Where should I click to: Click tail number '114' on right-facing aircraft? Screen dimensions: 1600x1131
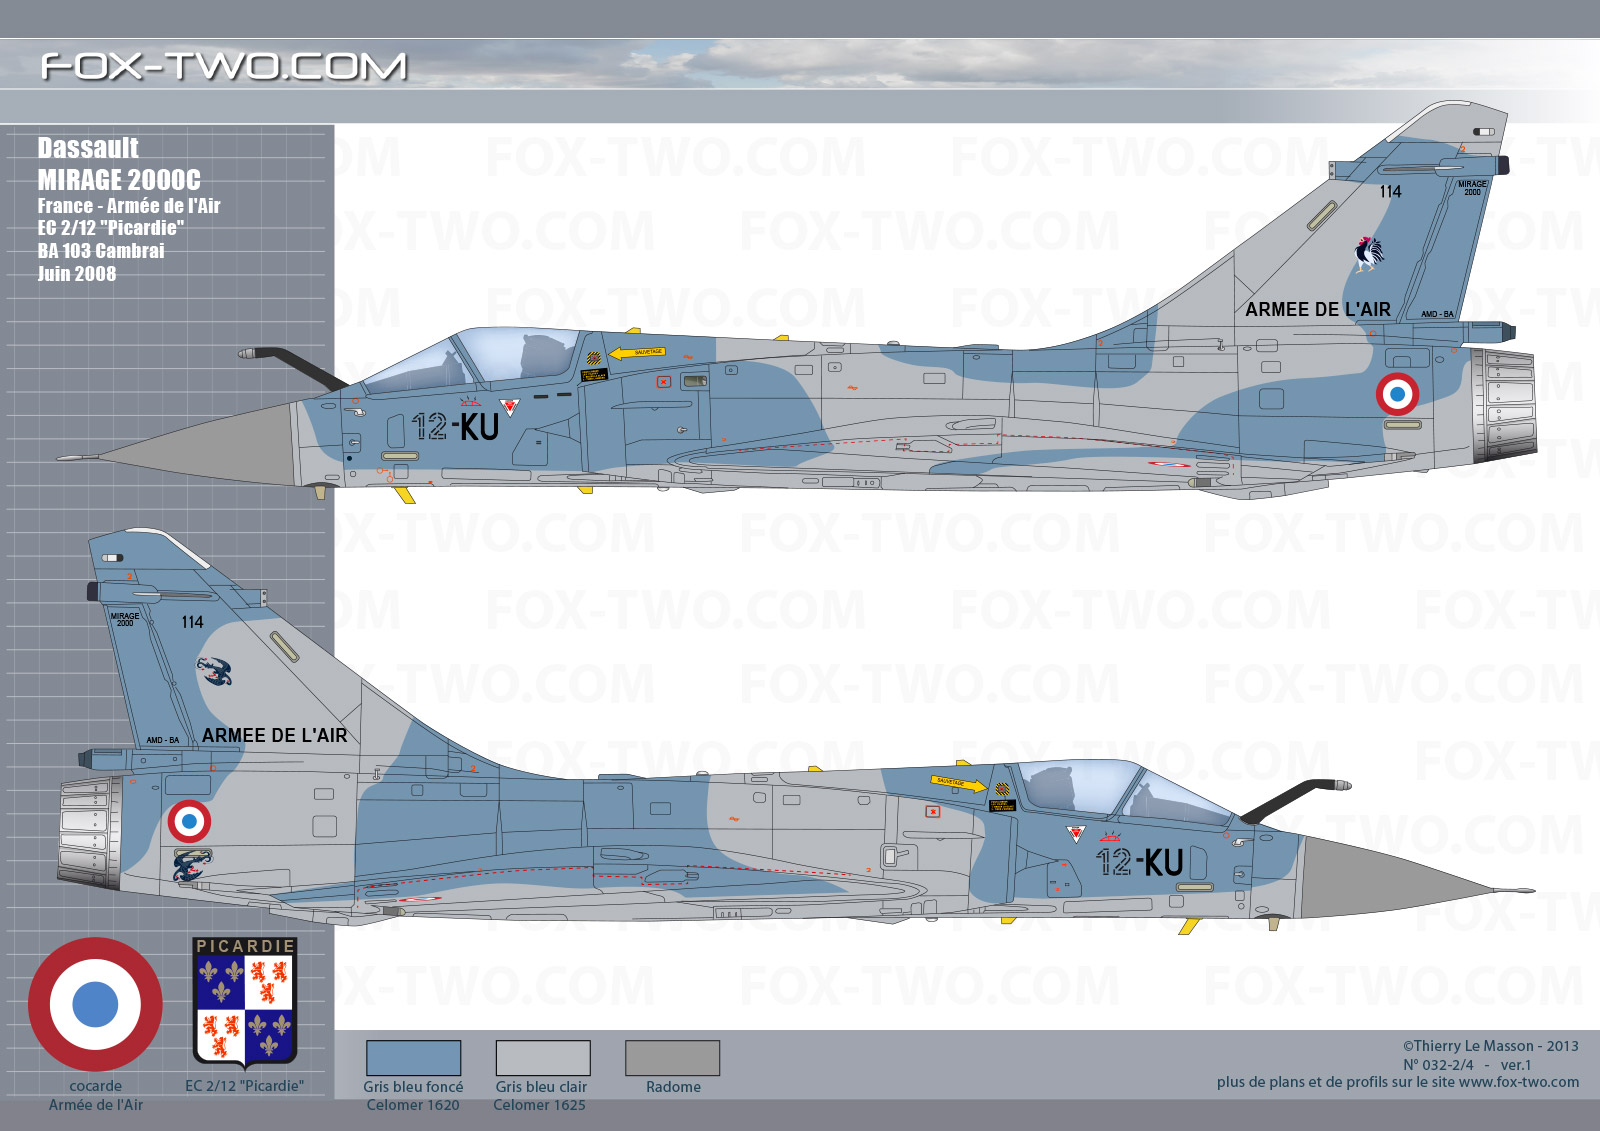click(192, 622)
